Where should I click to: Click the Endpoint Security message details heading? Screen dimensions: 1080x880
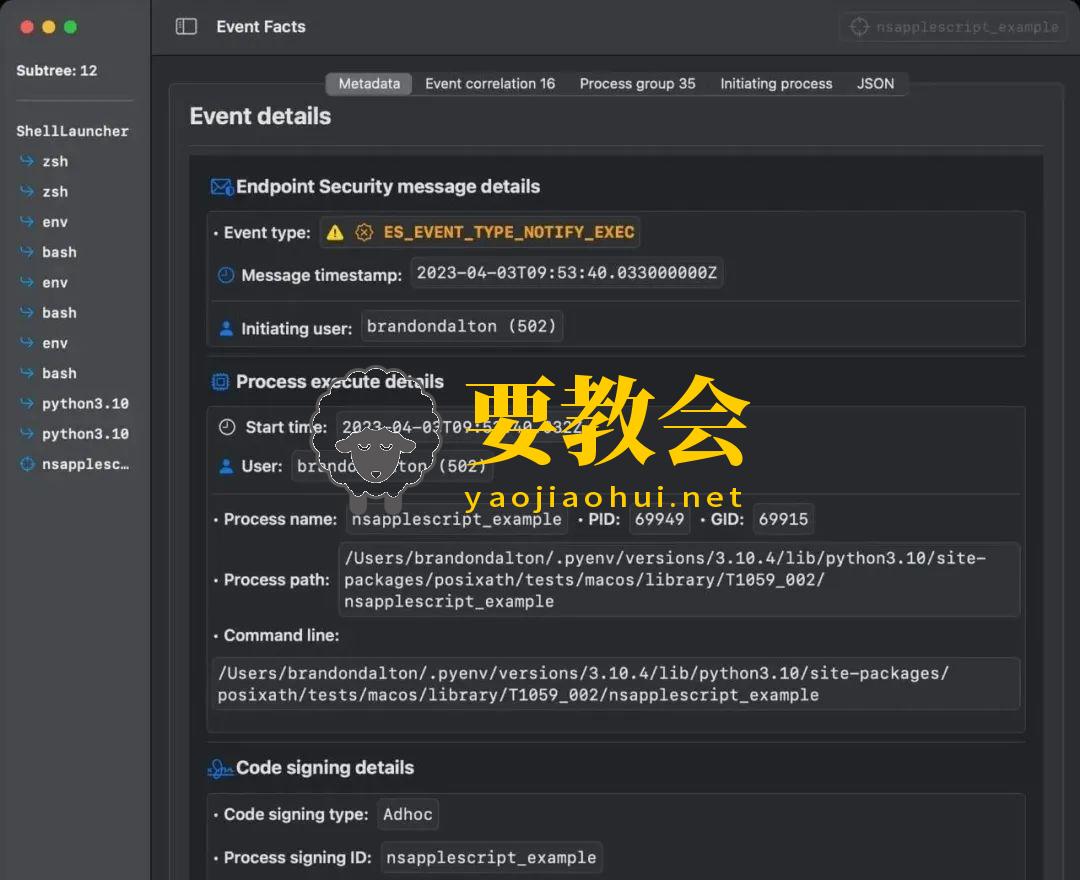point(388,187)
